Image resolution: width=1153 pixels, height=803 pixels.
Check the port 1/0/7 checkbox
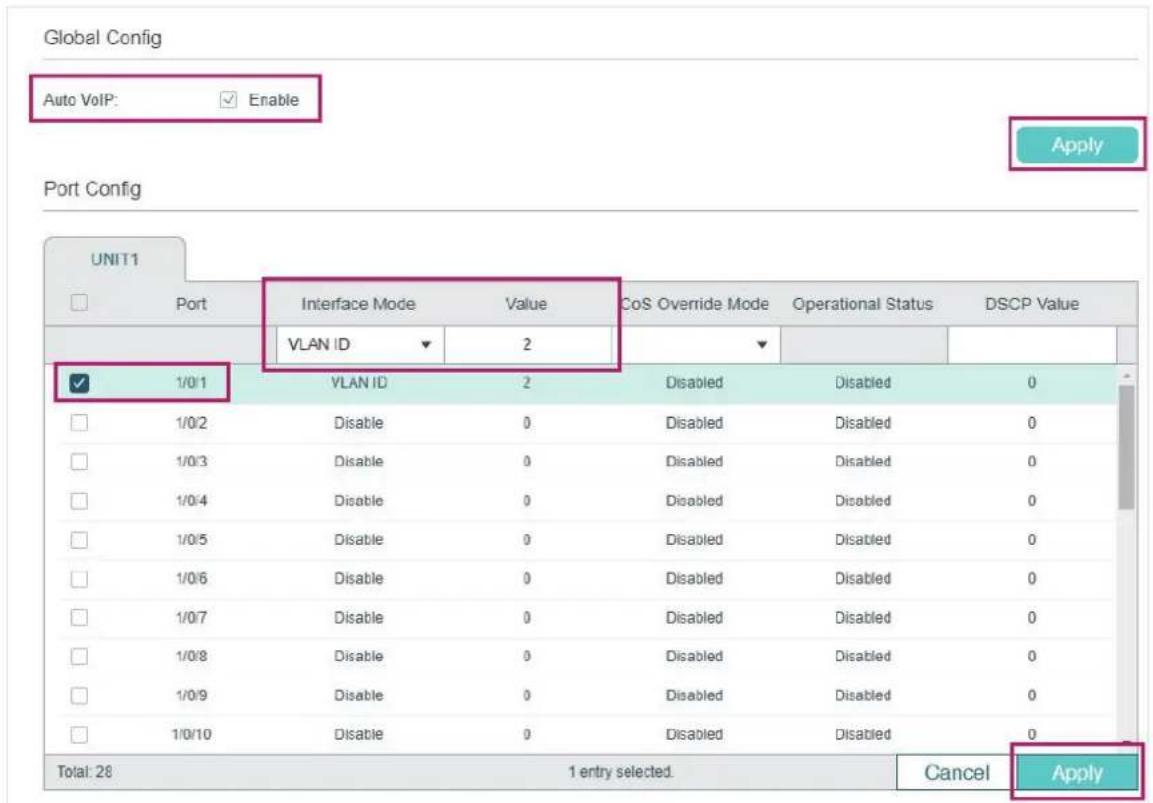pyautogui.click(x=79, y=618)
